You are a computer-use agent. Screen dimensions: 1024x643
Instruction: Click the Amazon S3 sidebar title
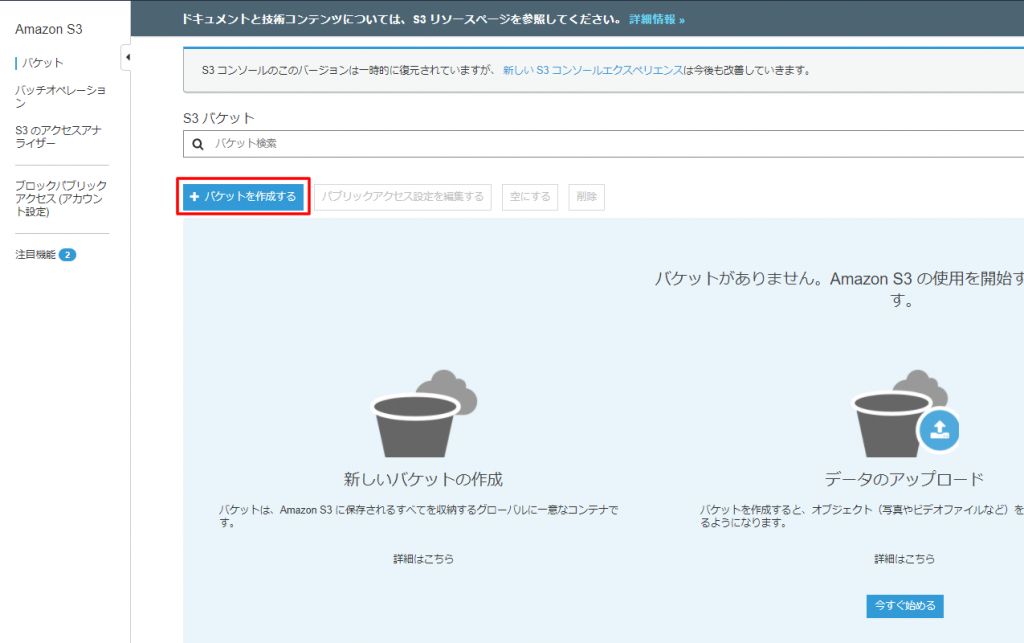point(49,29)
